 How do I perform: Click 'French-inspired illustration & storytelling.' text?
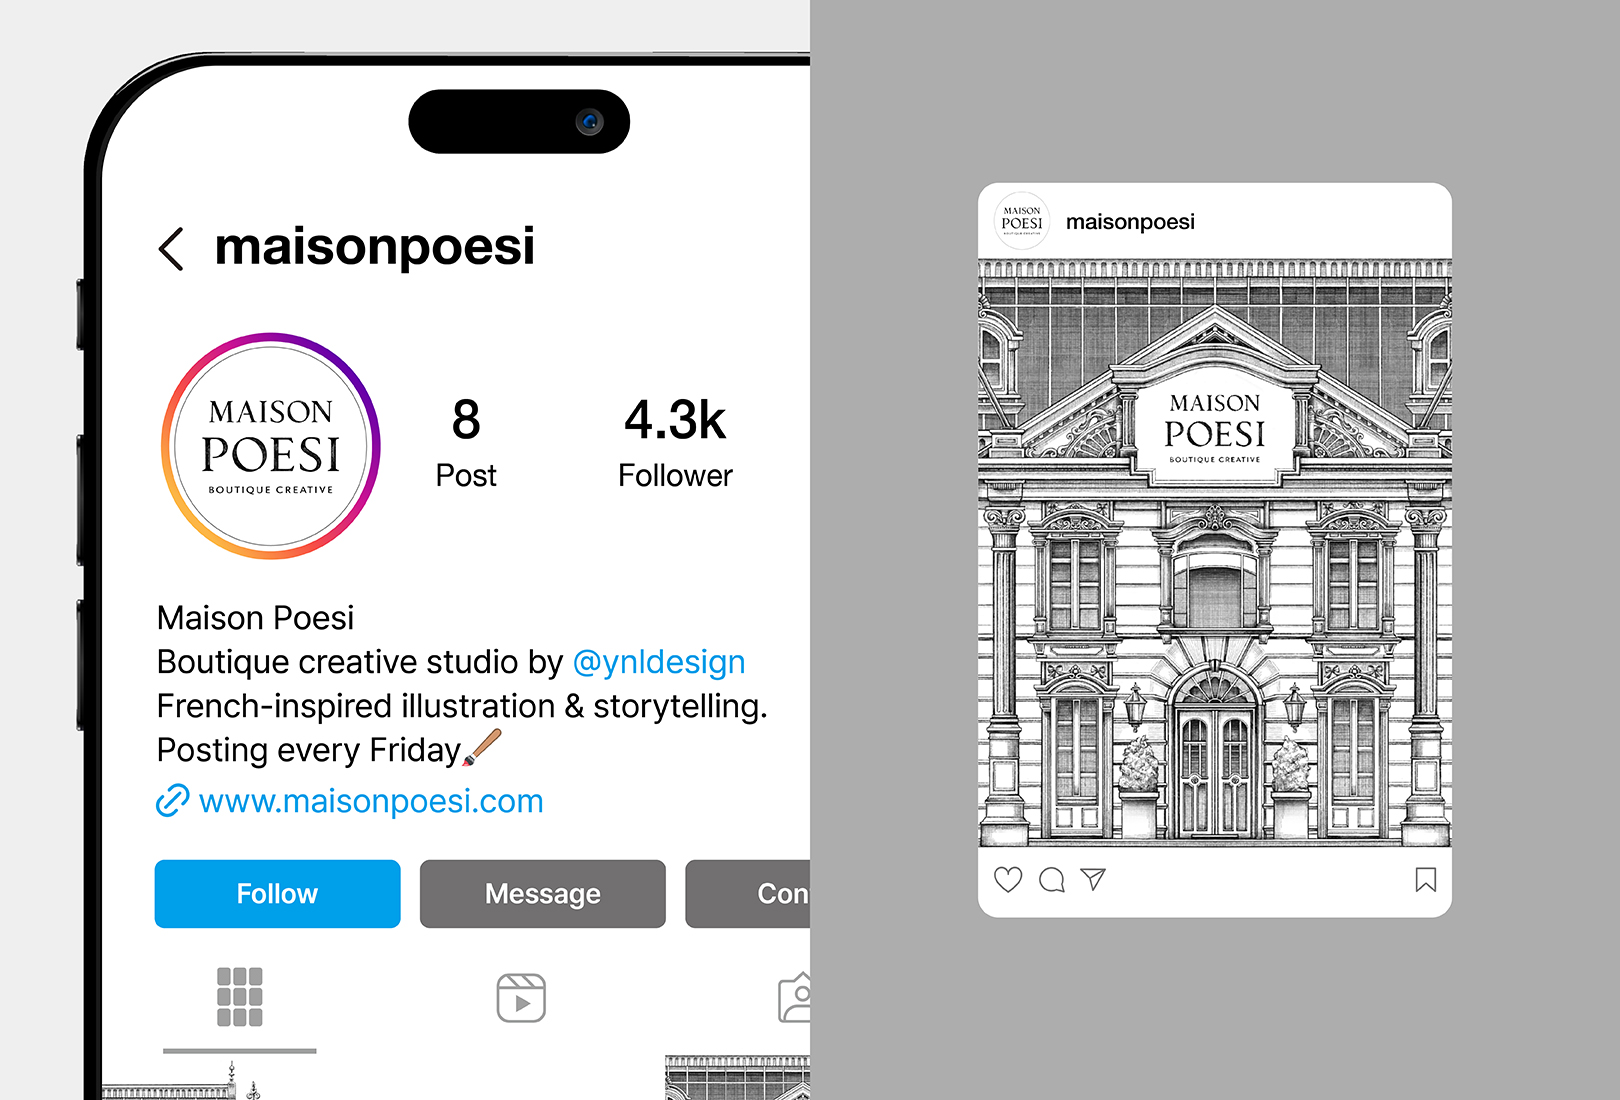click(x=462, y=706)
